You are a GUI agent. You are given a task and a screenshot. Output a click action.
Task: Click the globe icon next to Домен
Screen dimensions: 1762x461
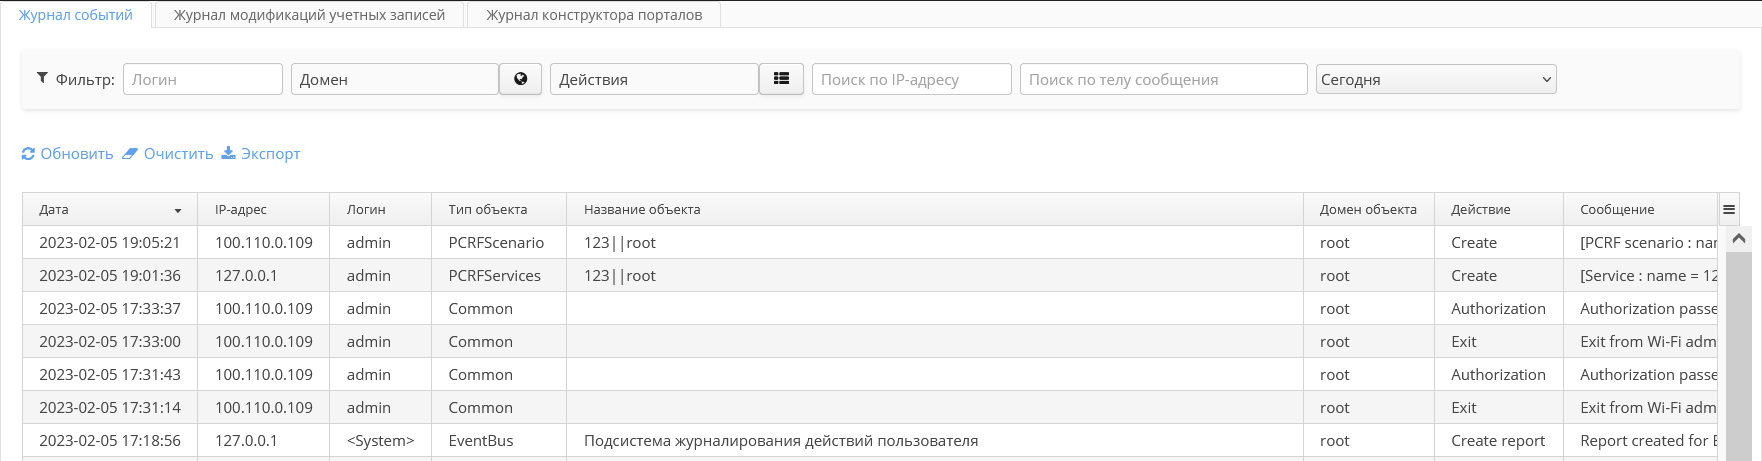(x=520, y=79)
